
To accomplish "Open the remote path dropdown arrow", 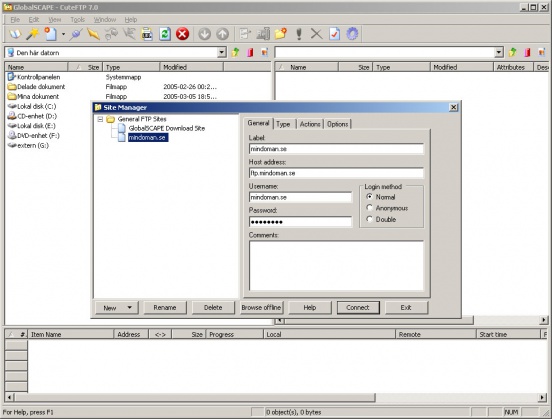I will click(499, 53).
